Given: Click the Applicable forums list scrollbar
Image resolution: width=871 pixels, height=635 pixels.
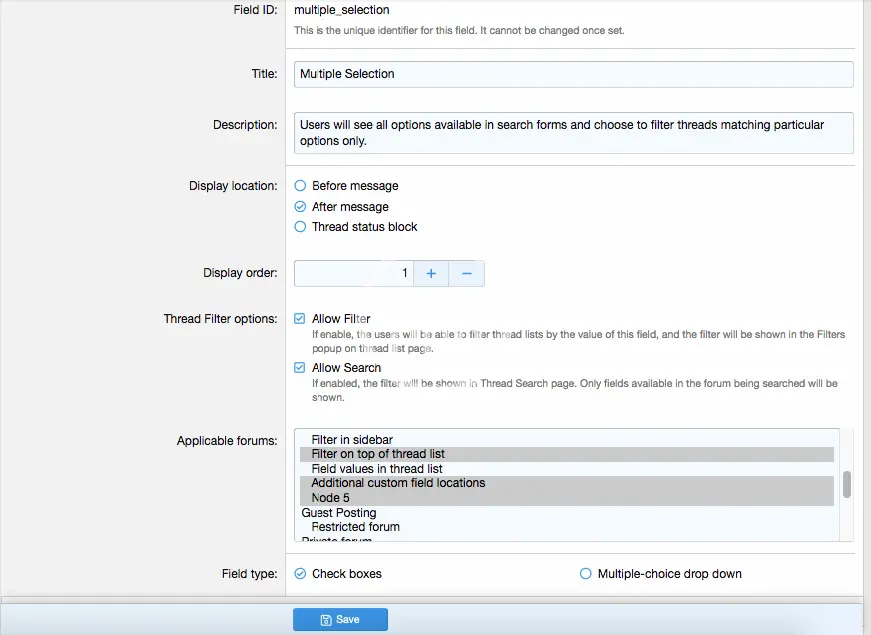Looking at the screenshot, I should [x=847, y=485].
